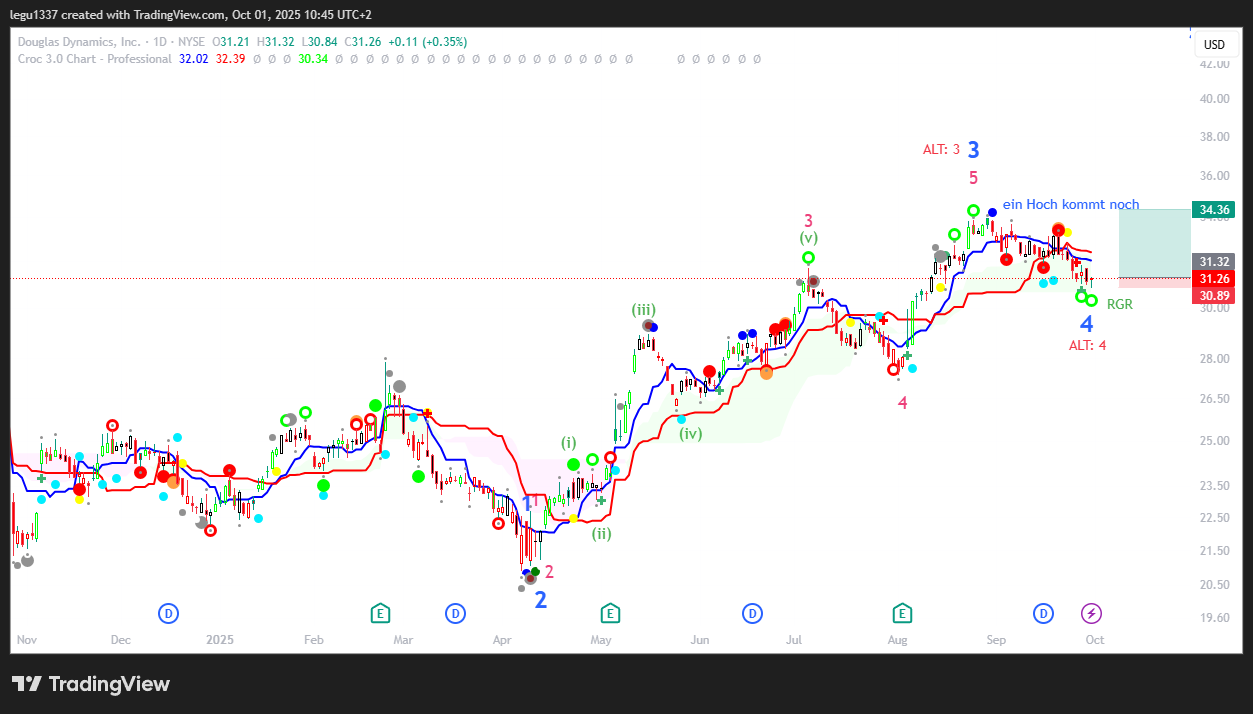Click the 34.36 target price label

1214,210
